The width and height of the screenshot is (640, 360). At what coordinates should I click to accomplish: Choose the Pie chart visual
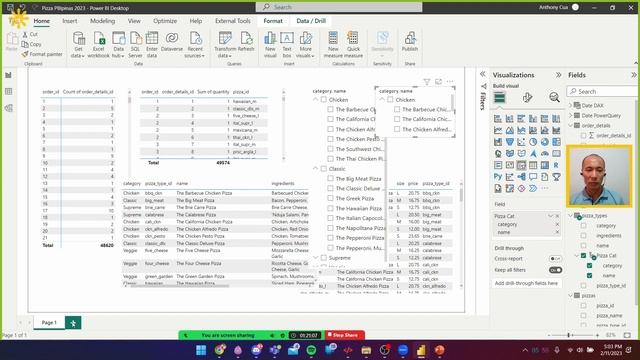click(533, 142)
